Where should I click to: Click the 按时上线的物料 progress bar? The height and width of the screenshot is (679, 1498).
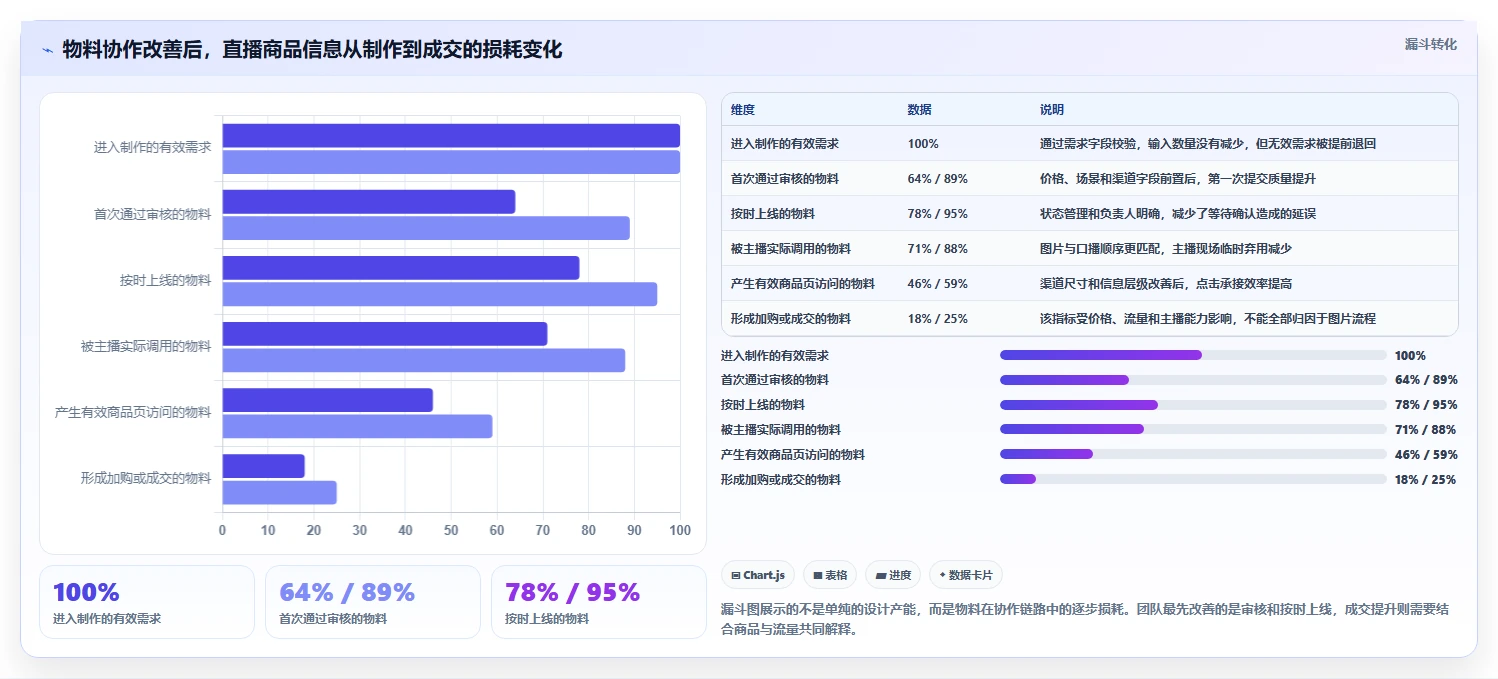[1193, 405]
